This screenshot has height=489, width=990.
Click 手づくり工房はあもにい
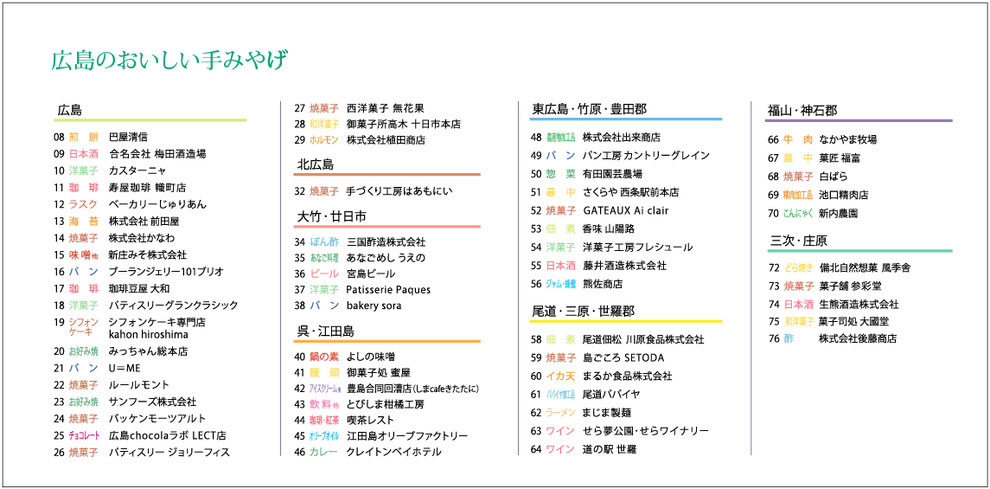pyautogui.click(x=399, y=190)
